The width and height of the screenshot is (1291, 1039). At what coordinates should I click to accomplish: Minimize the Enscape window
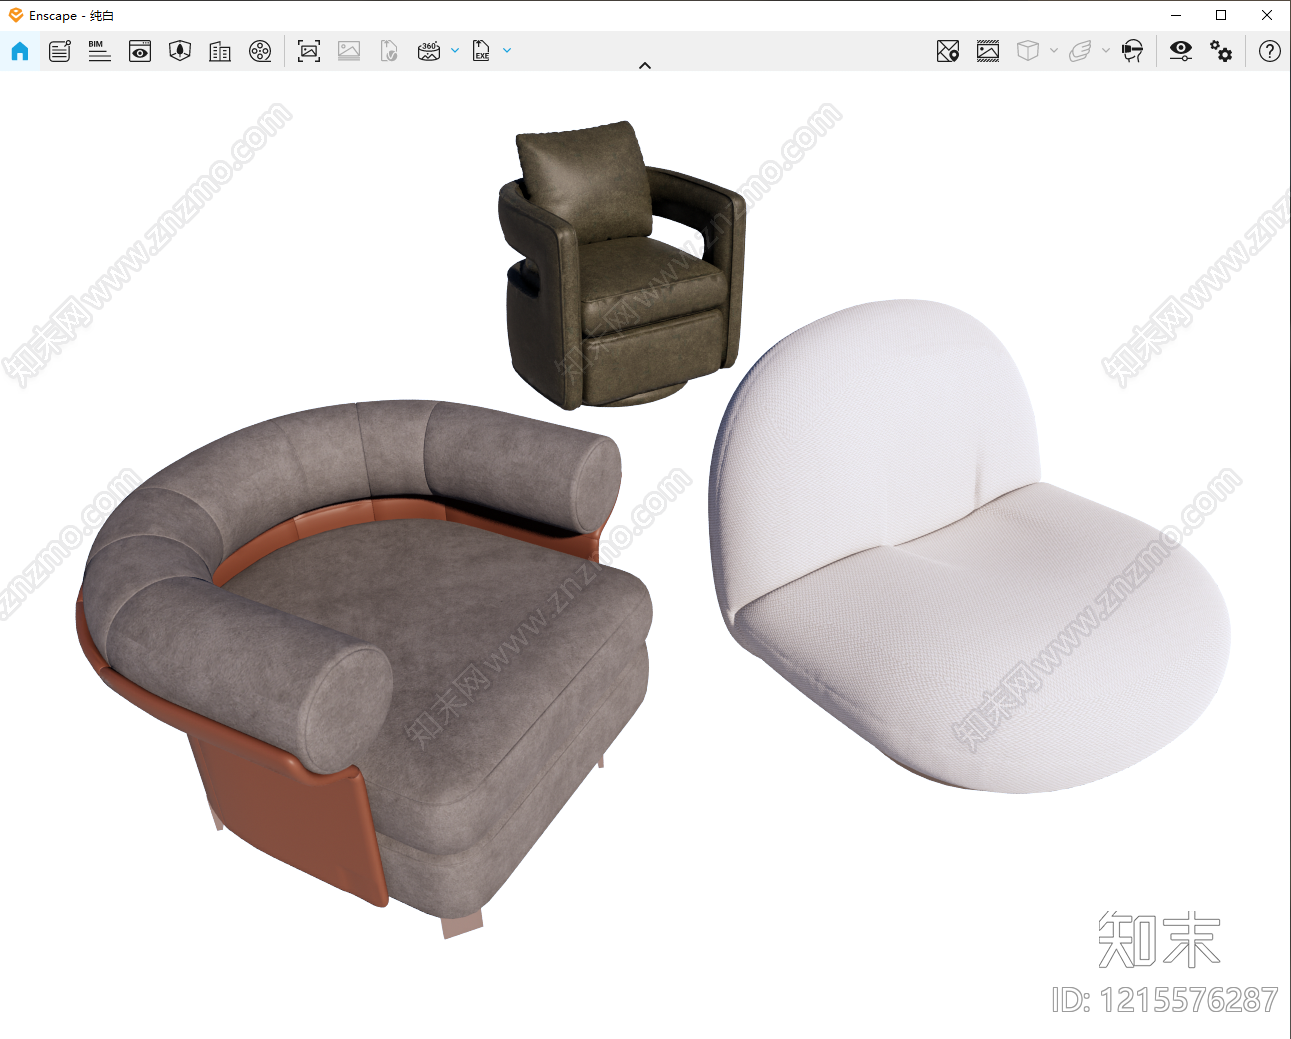pyautogui.click(x=1176, y=15)
